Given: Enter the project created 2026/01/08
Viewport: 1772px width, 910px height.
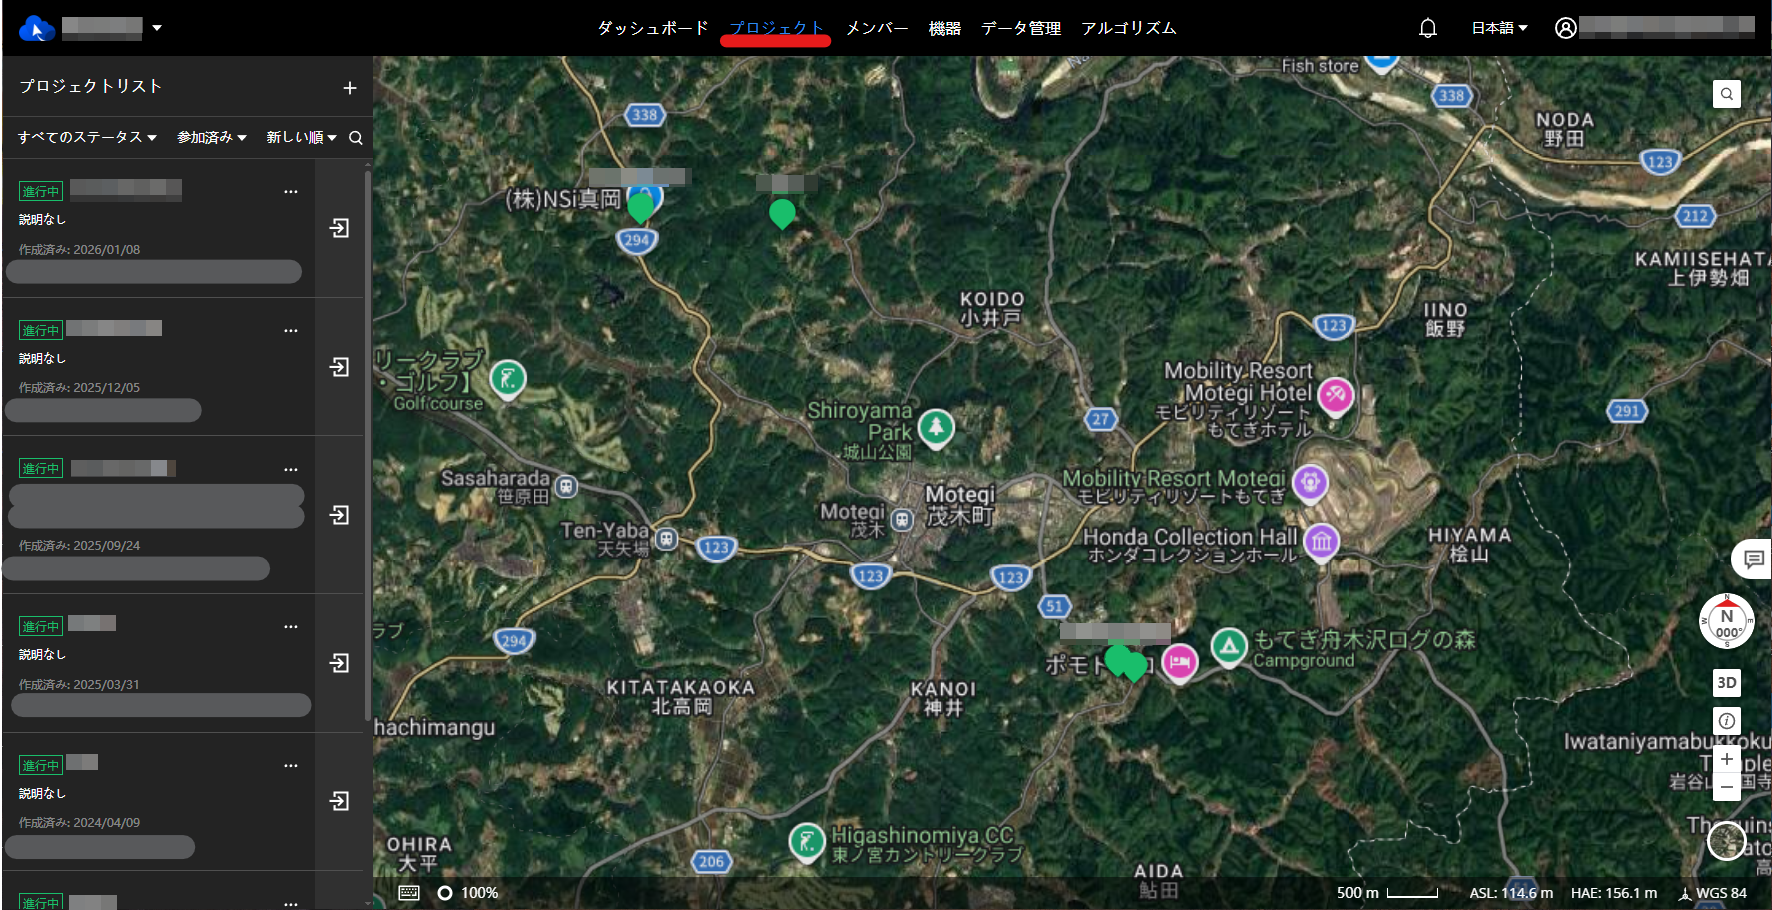Looking at the screenshot, I should click(340, 228).
